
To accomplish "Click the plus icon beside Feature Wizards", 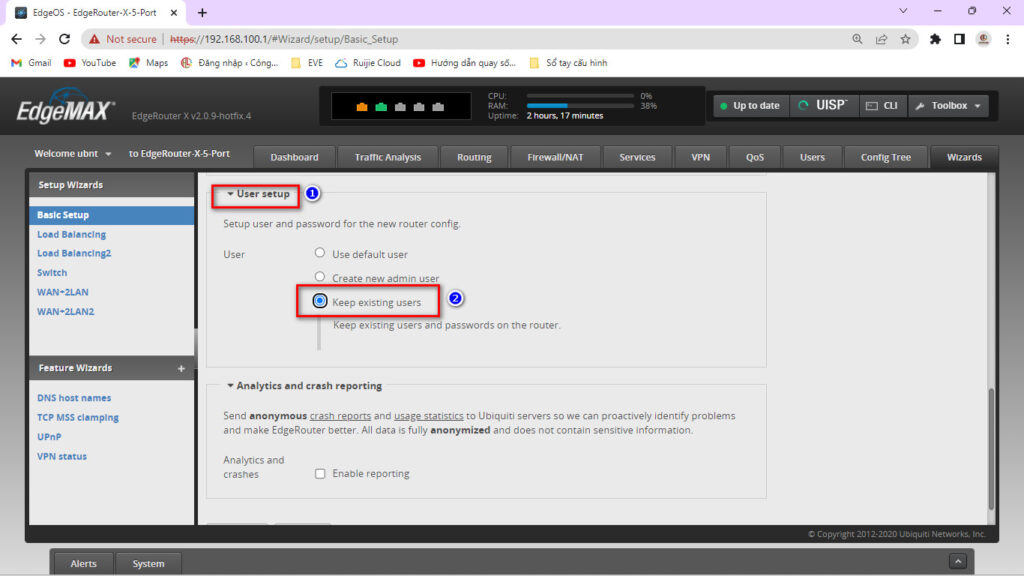I will click(181, 368).
